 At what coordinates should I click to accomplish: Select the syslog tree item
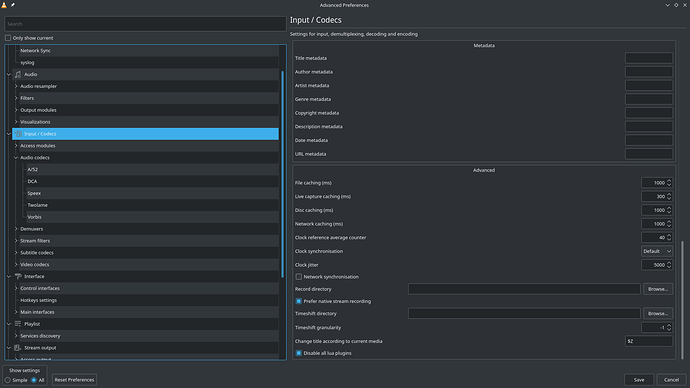click(27, 62)
